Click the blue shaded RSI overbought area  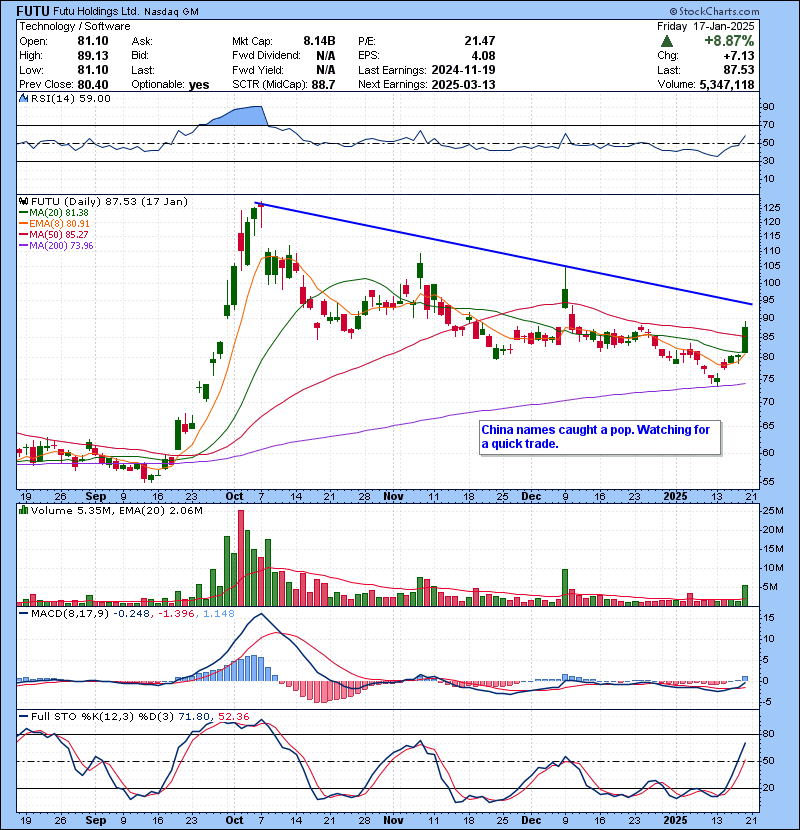click(239, 116)
